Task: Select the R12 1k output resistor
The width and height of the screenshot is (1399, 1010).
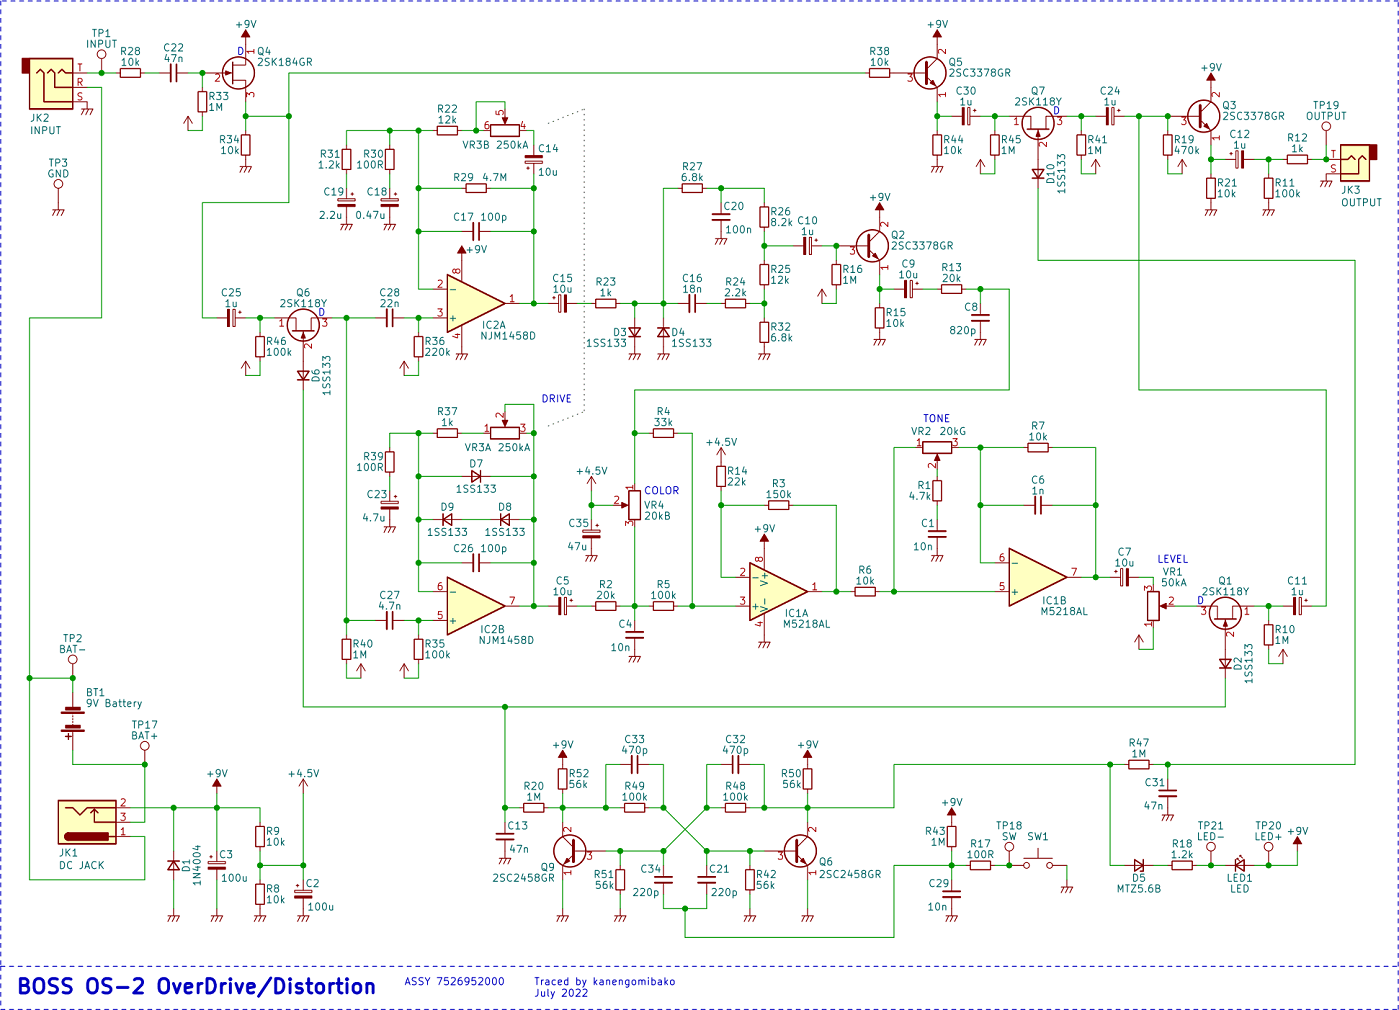Action: click(1297, 159)
